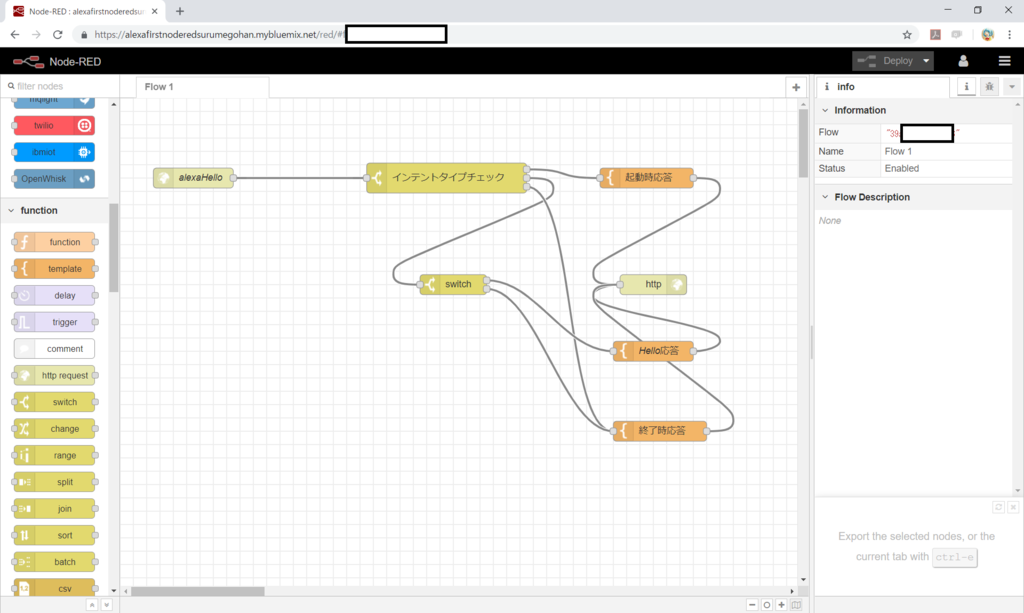Select the 終了時応答 template node
Viewport: 1024px width, 613px height.
[660, 431]
